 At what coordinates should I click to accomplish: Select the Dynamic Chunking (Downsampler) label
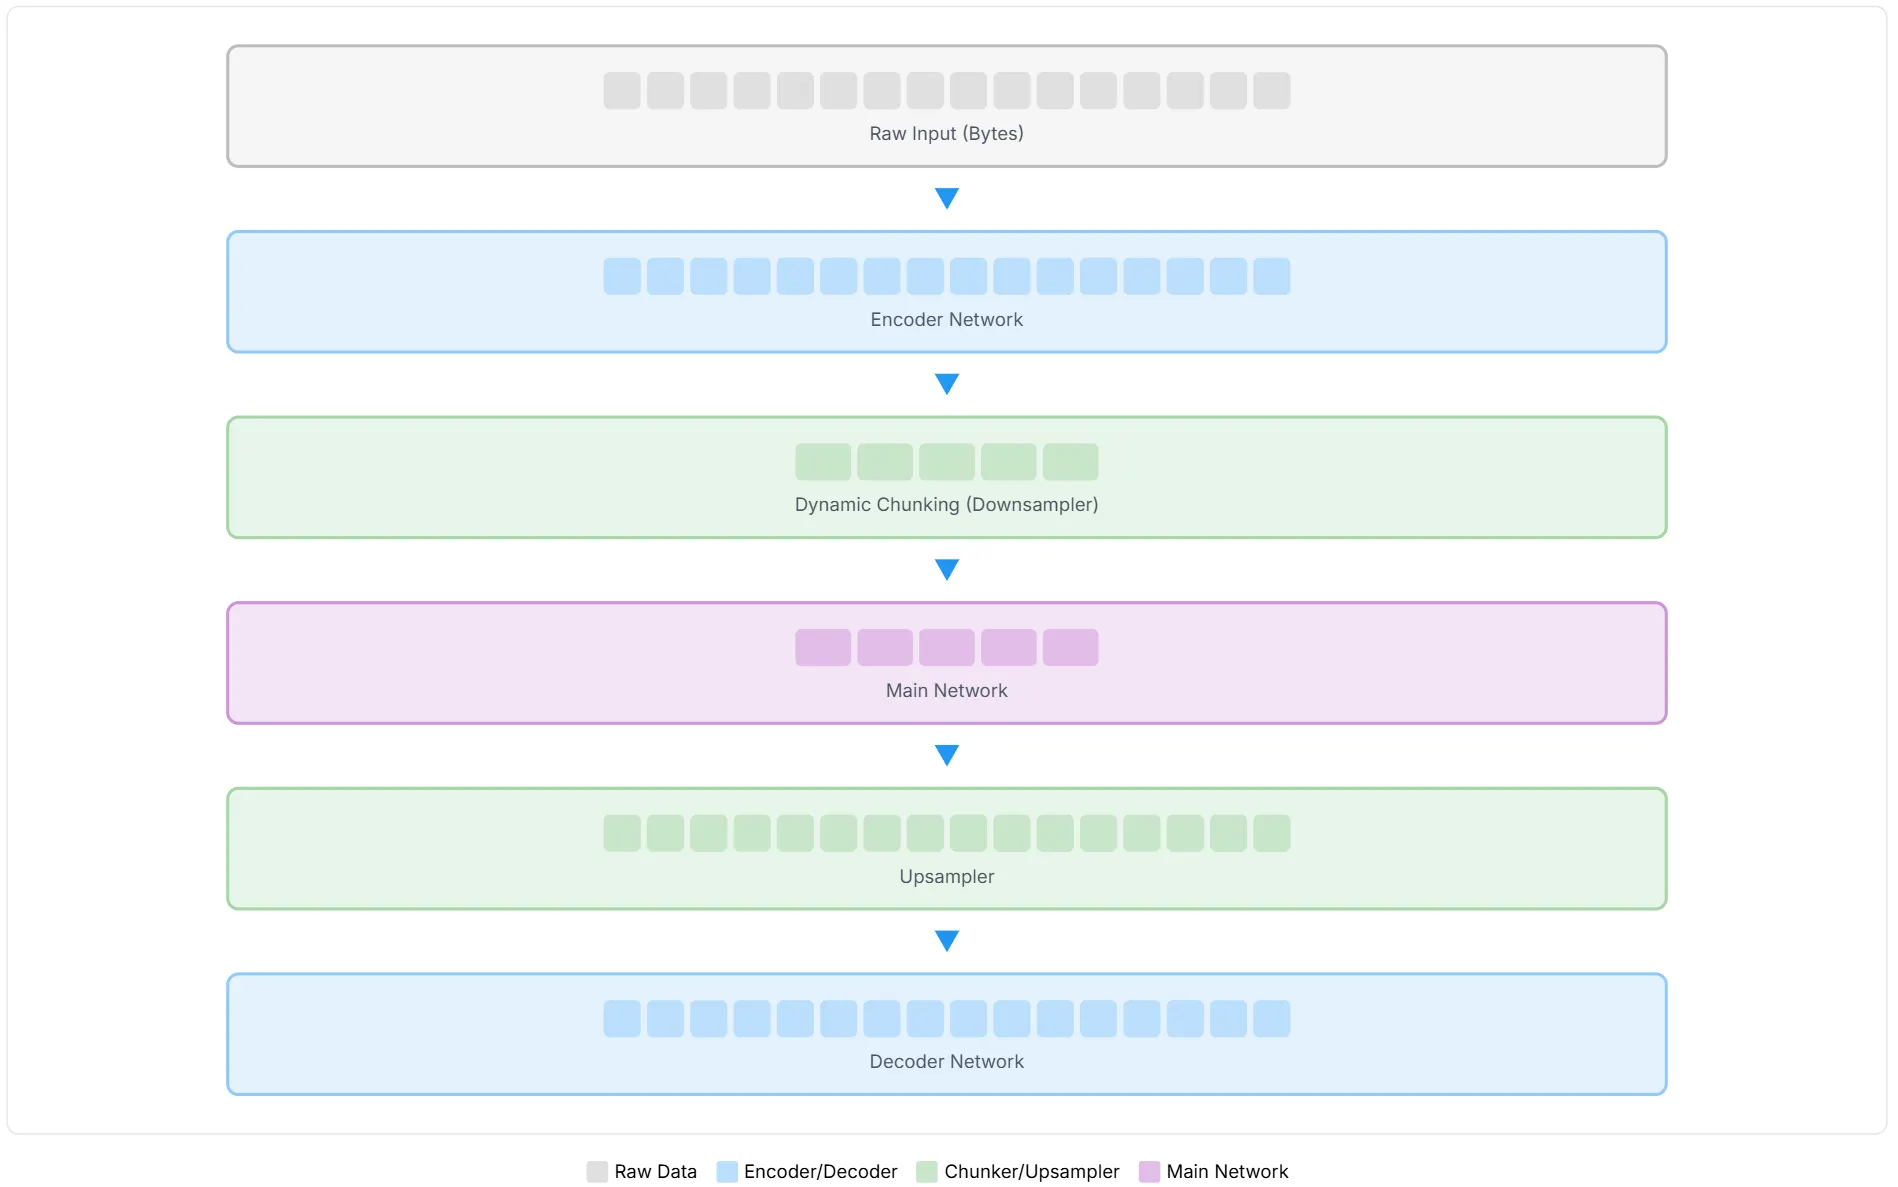(946, 505)
